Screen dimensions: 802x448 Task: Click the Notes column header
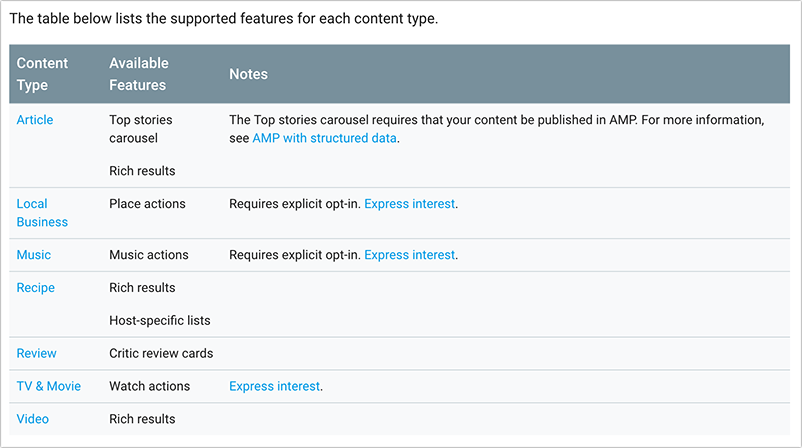[248, 74]
